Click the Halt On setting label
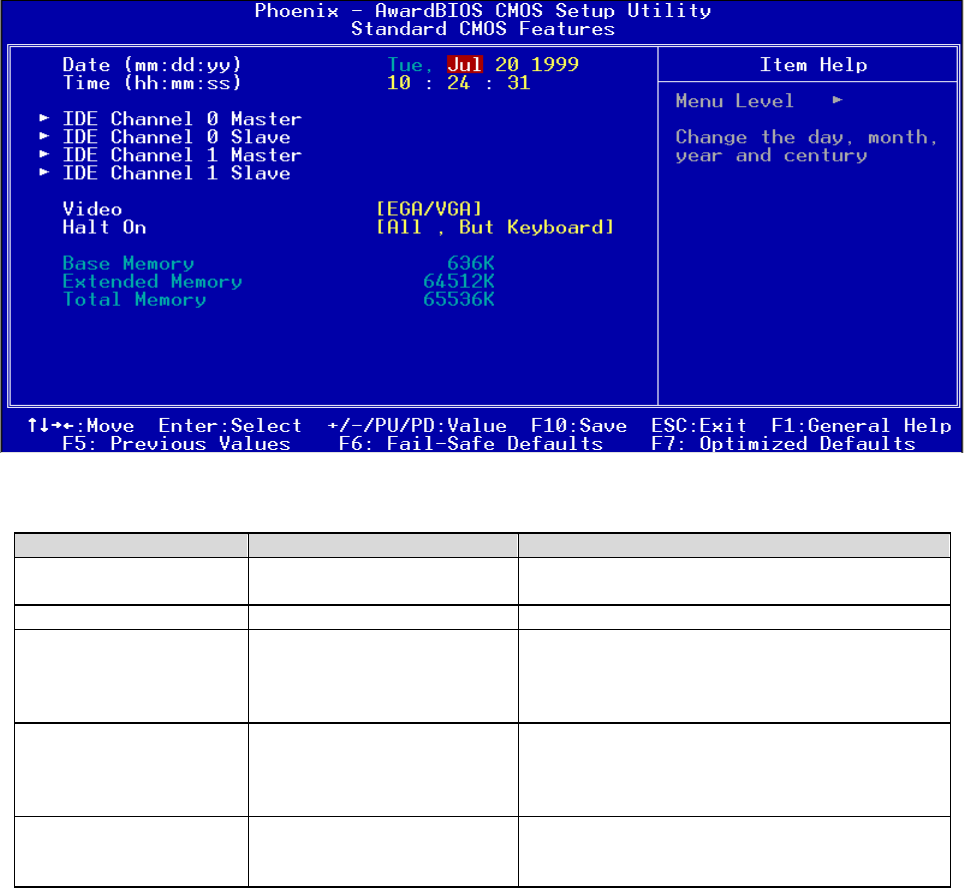The width and height of the screenshot is (964, 888). [105, 227]
